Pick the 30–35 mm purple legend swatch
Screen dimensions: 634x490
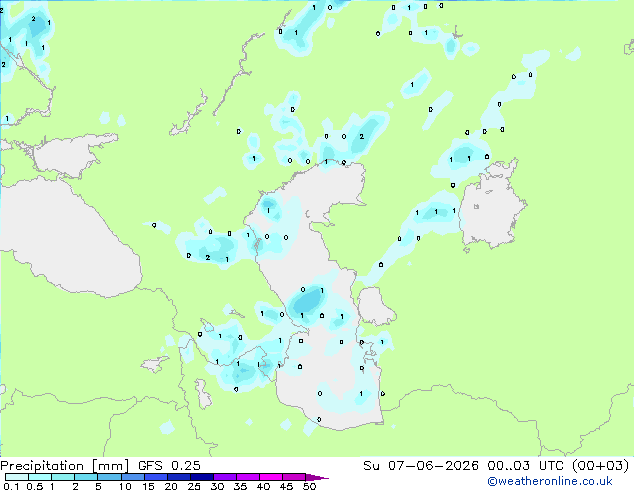[x=225, y=477]
